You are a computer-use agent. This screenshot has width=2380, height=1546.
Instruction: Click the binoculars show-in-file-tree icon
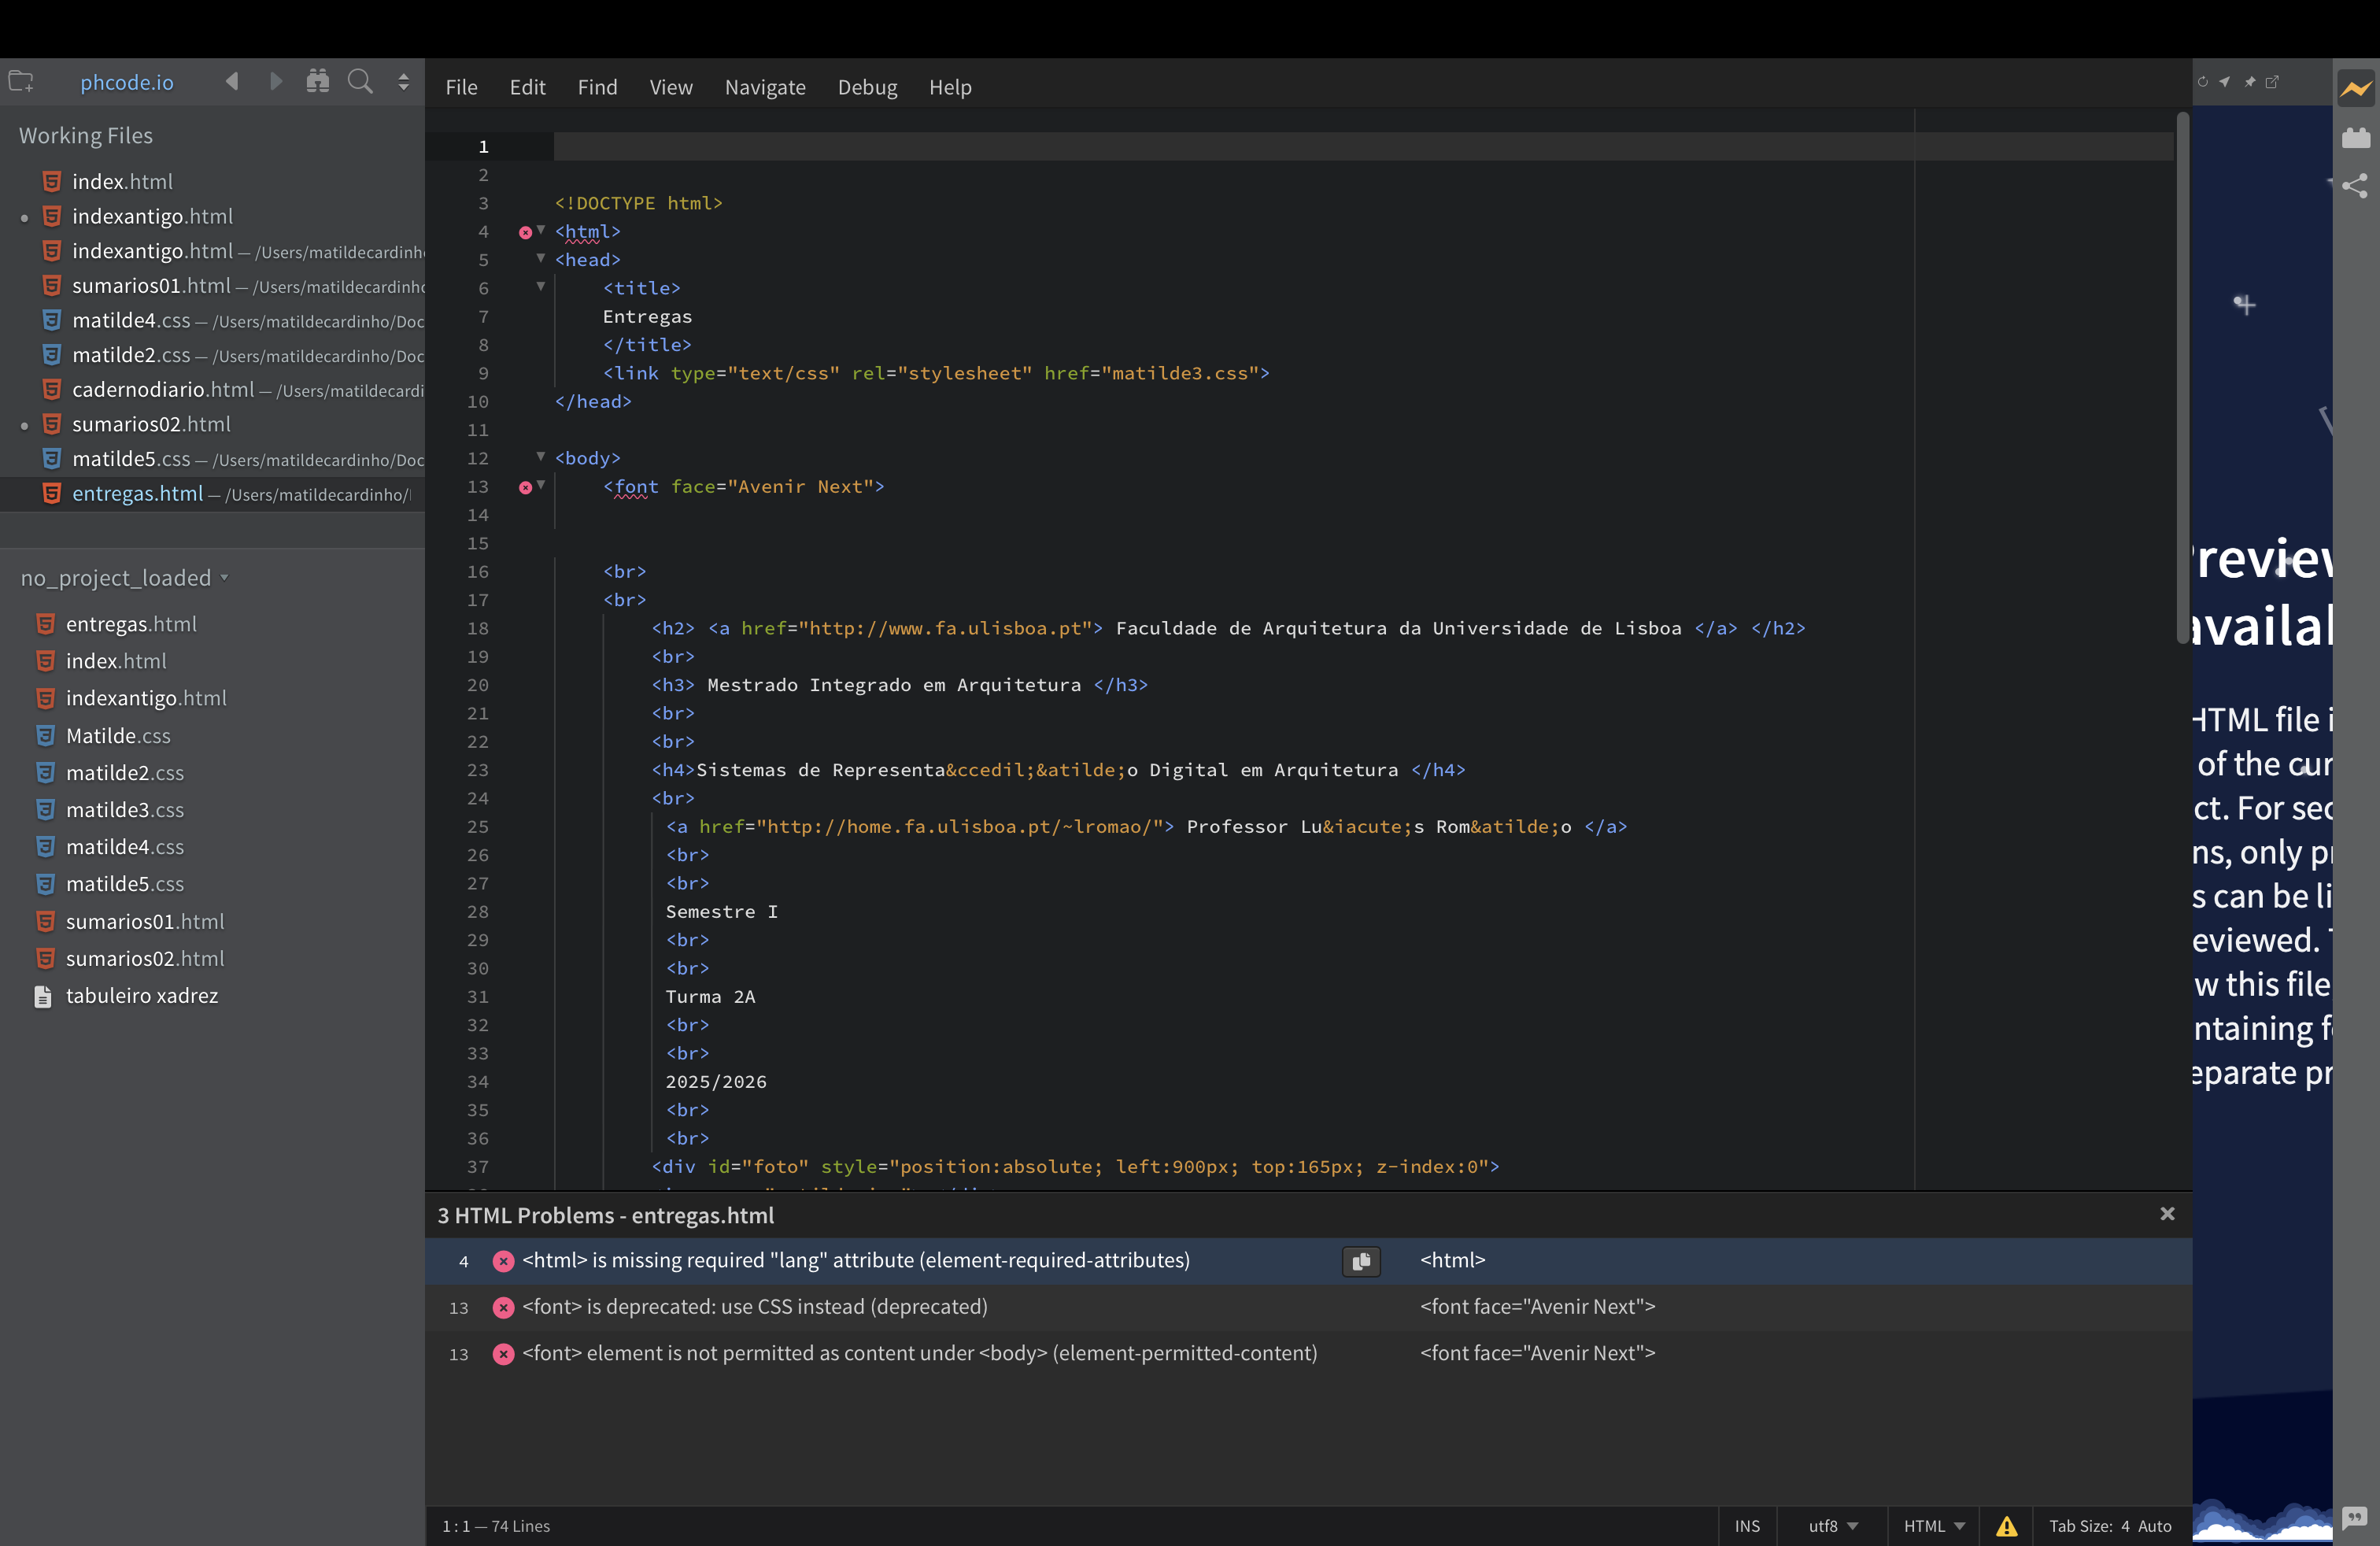click(317, 82)
